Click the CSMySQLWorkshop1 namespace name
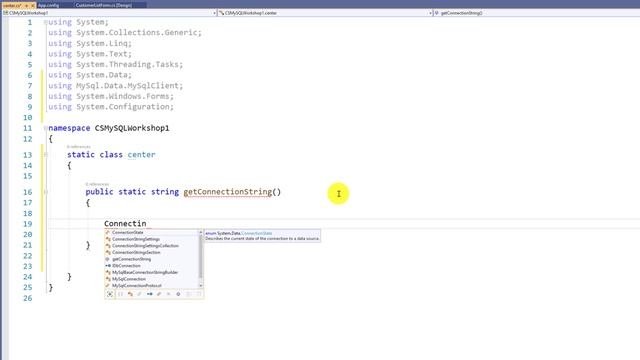This screenshot has width=640, height=360. [132, 128]
